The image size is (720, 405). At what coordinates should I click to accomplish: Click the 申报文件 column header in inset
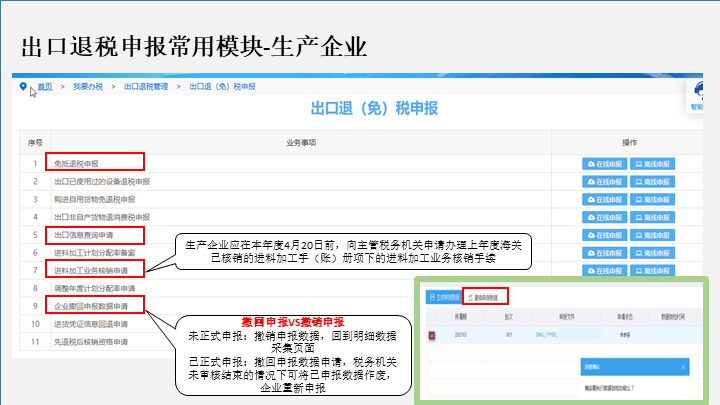pyautogui.click(x=567, y=317)
